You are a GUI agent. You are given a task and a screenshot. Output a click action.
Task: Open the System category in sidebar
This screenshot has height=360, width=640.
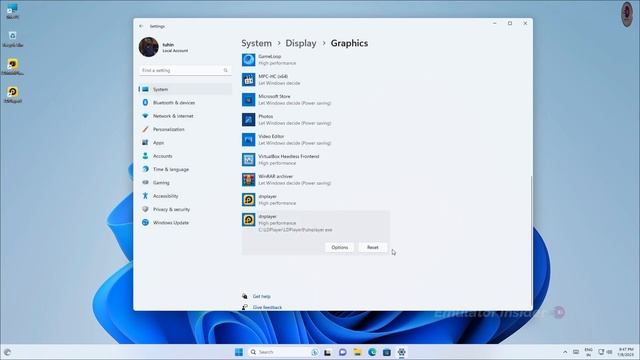185,89
